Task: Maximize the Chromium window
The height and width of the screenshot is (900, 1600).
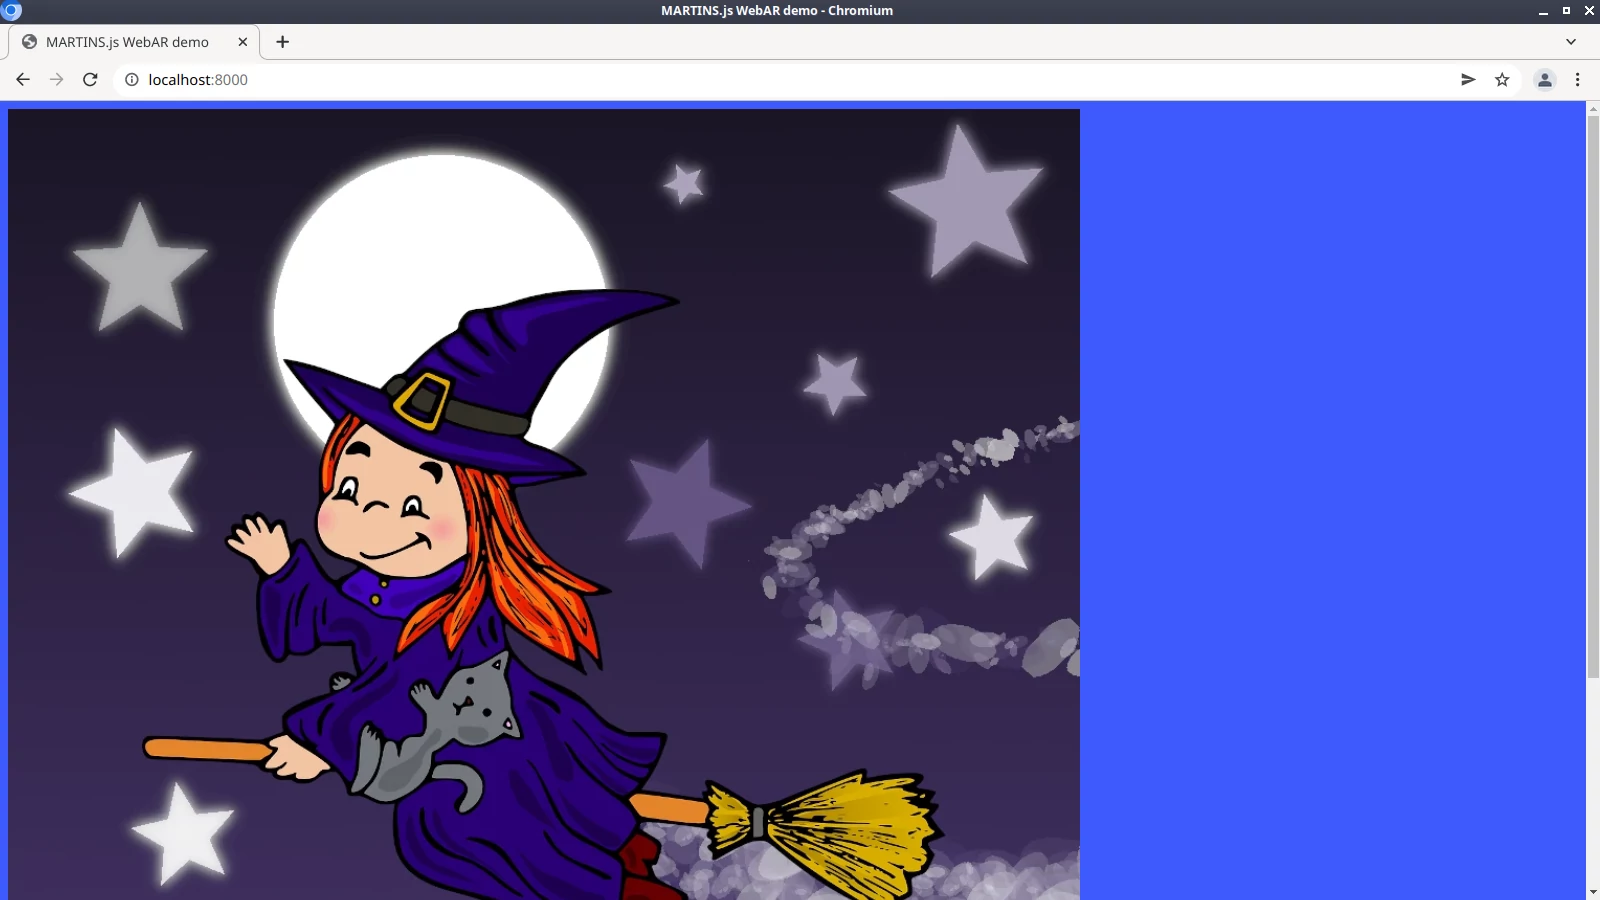Action: (x=1566, y=11)
